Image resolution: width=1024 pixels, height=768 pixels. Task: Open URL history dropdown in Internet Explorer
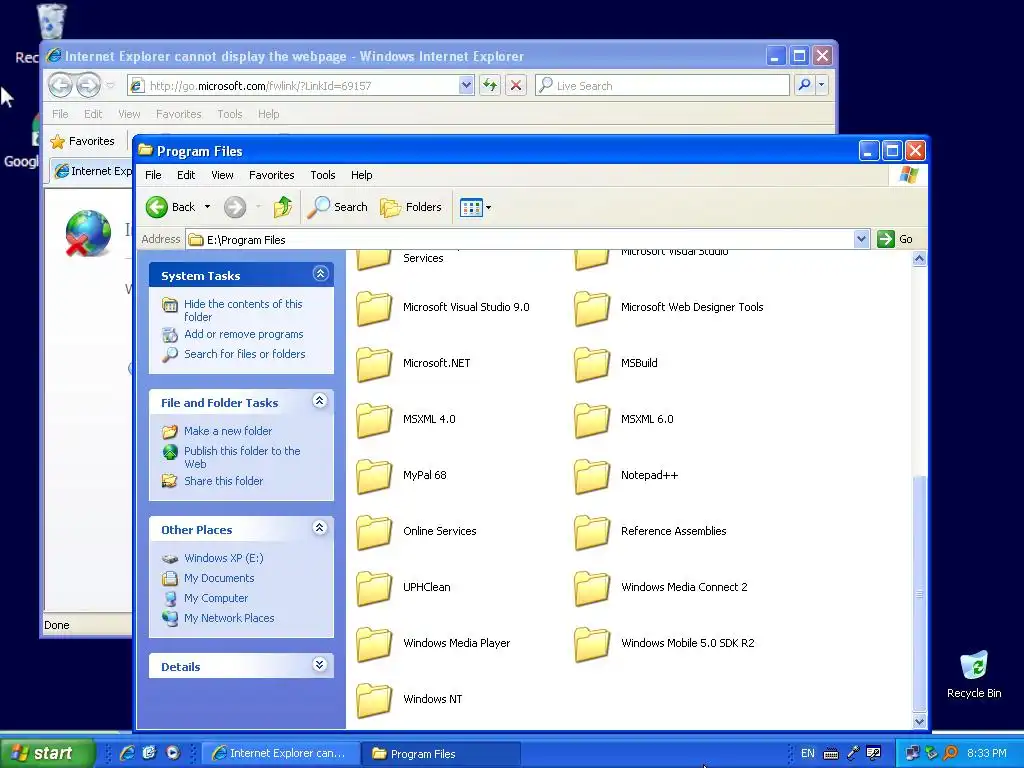click(466, 85)
